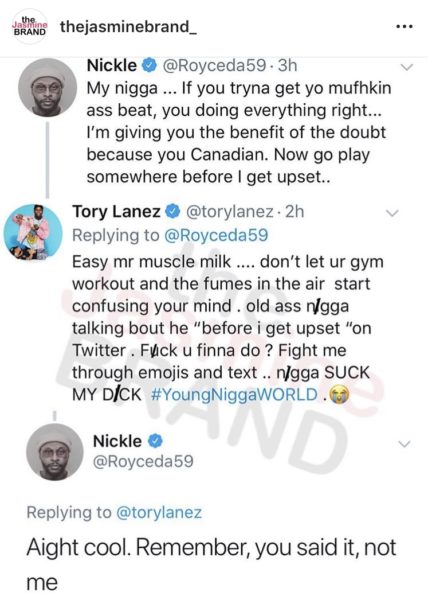Click verified badge on bottom Nickle tweet

coord(155,441)
